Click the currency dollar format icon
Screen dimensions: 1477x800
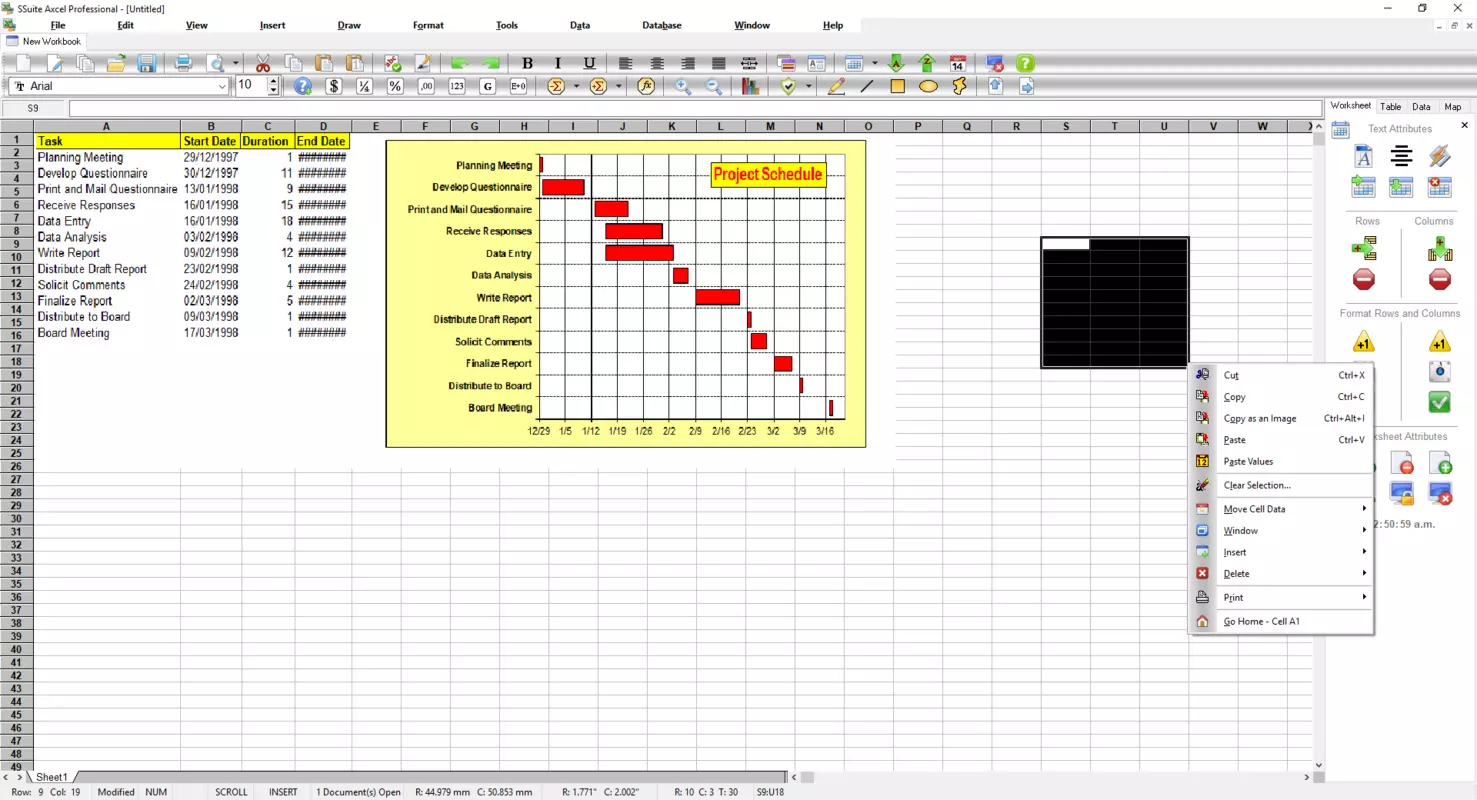(334, 86)
